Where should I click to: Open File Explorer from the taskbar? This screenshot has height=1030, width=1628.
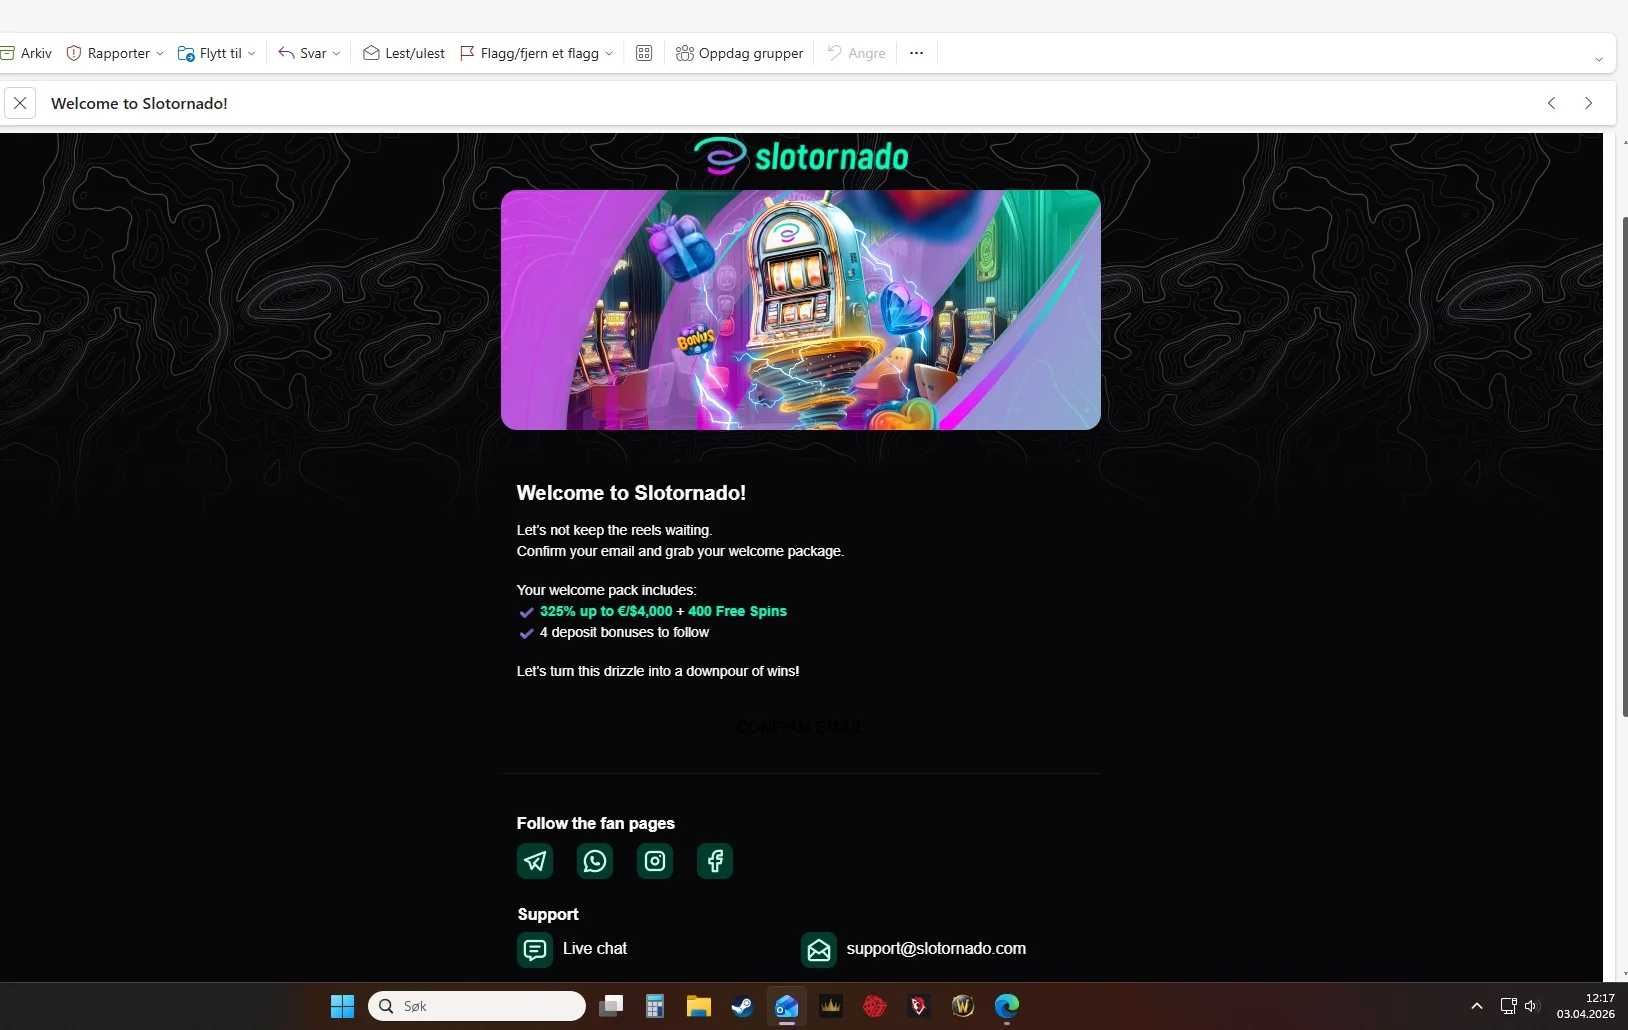point(699,1006)
